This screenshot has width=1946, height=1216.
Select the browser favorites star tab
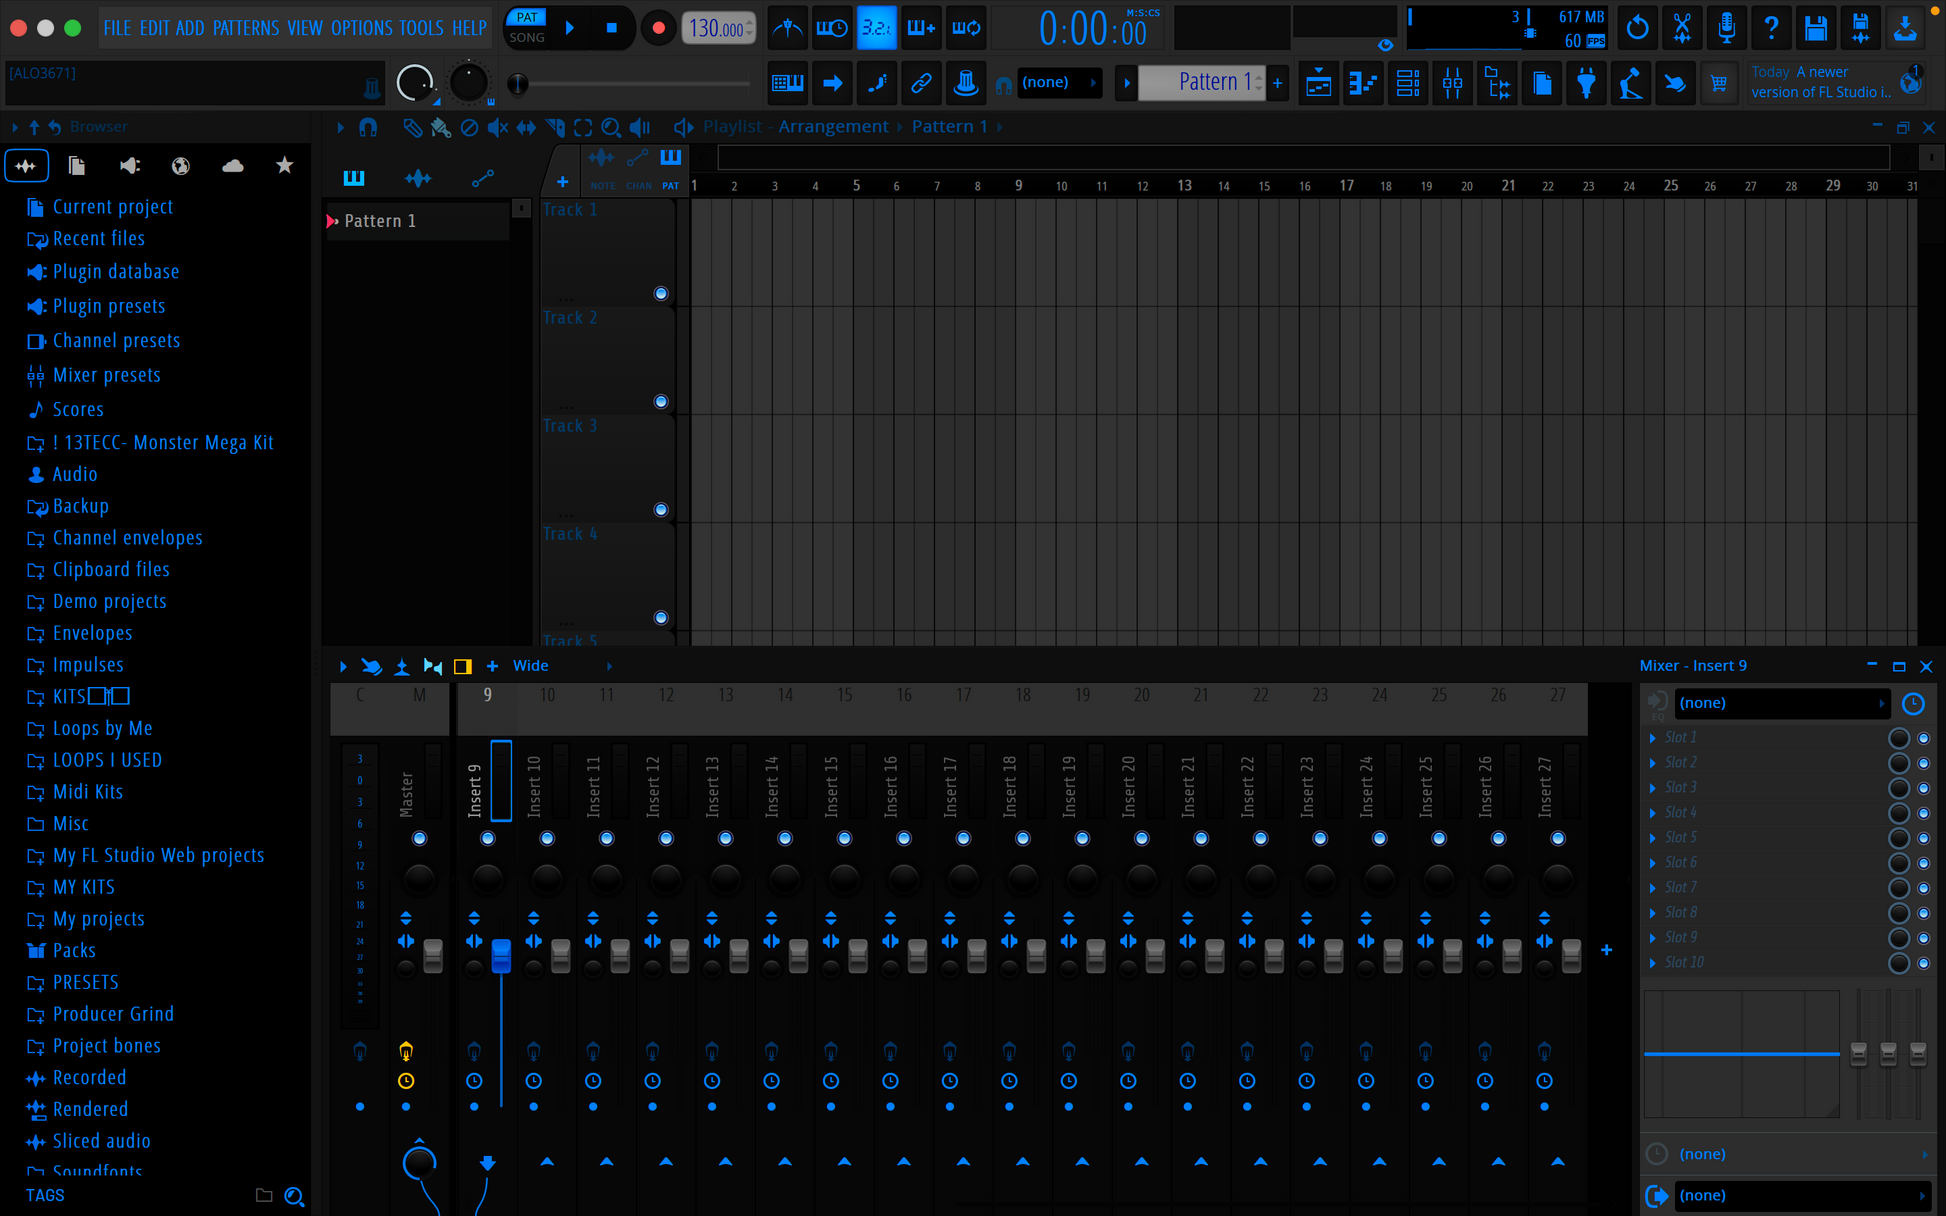(x=285, y=166)
